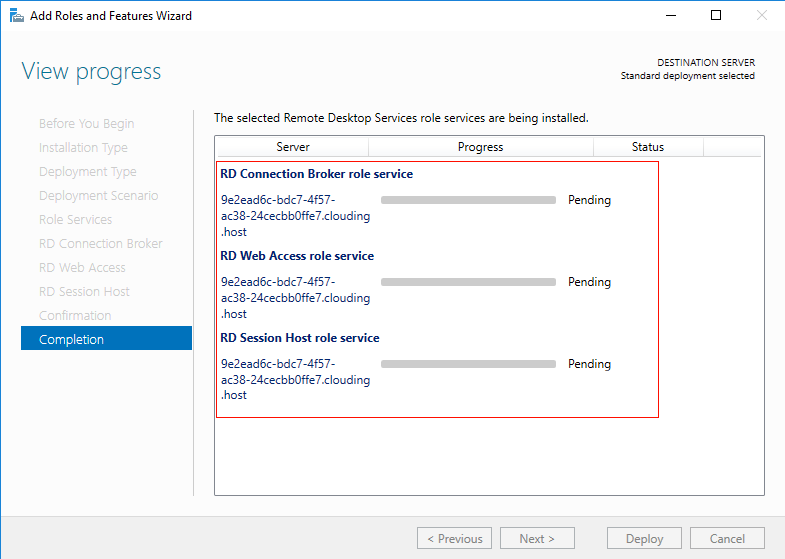
Task: Open the Before You Begin step
Action: tap(87, 124)
